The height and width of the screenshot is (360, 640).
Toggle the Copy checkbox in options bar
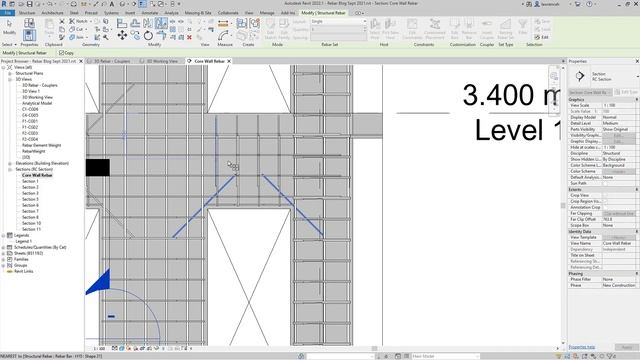point(61,53)
